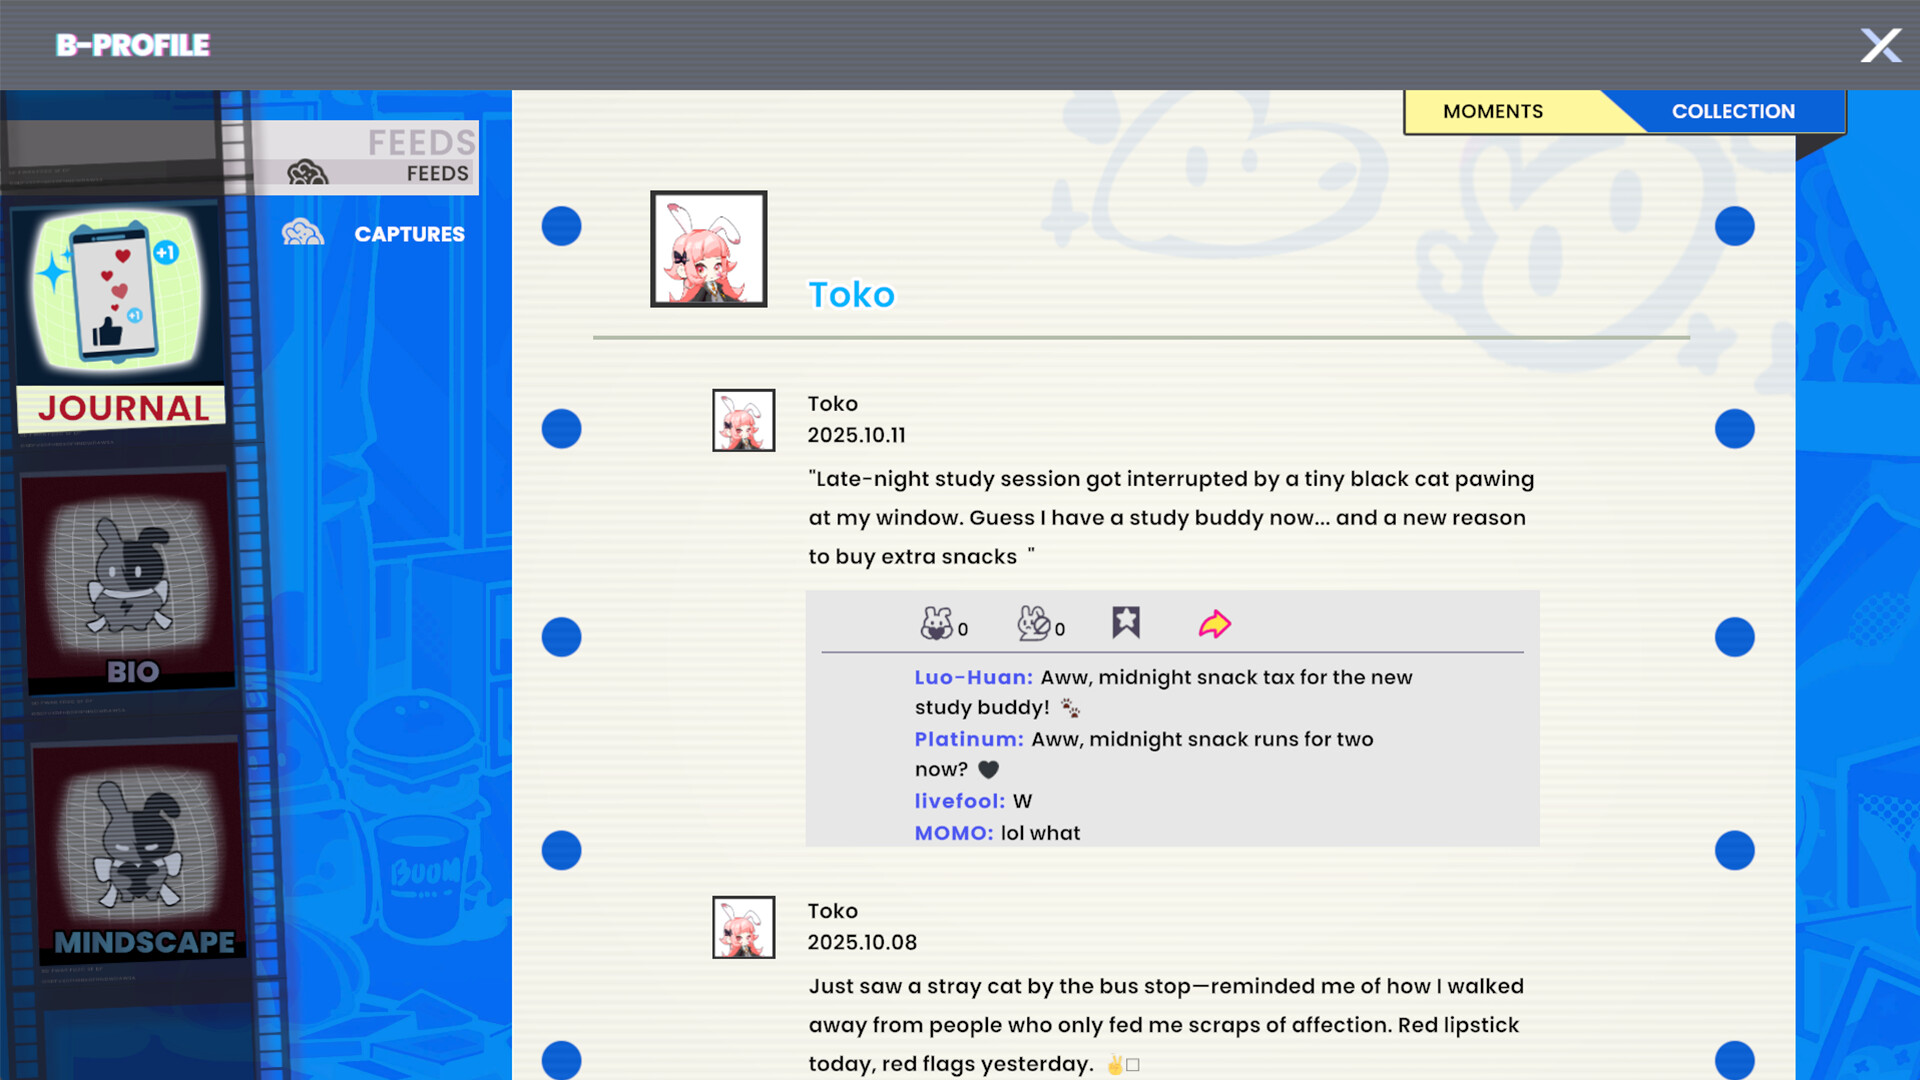Expand the comments under Luo-Huan's reply

click(x=973, y=677)
